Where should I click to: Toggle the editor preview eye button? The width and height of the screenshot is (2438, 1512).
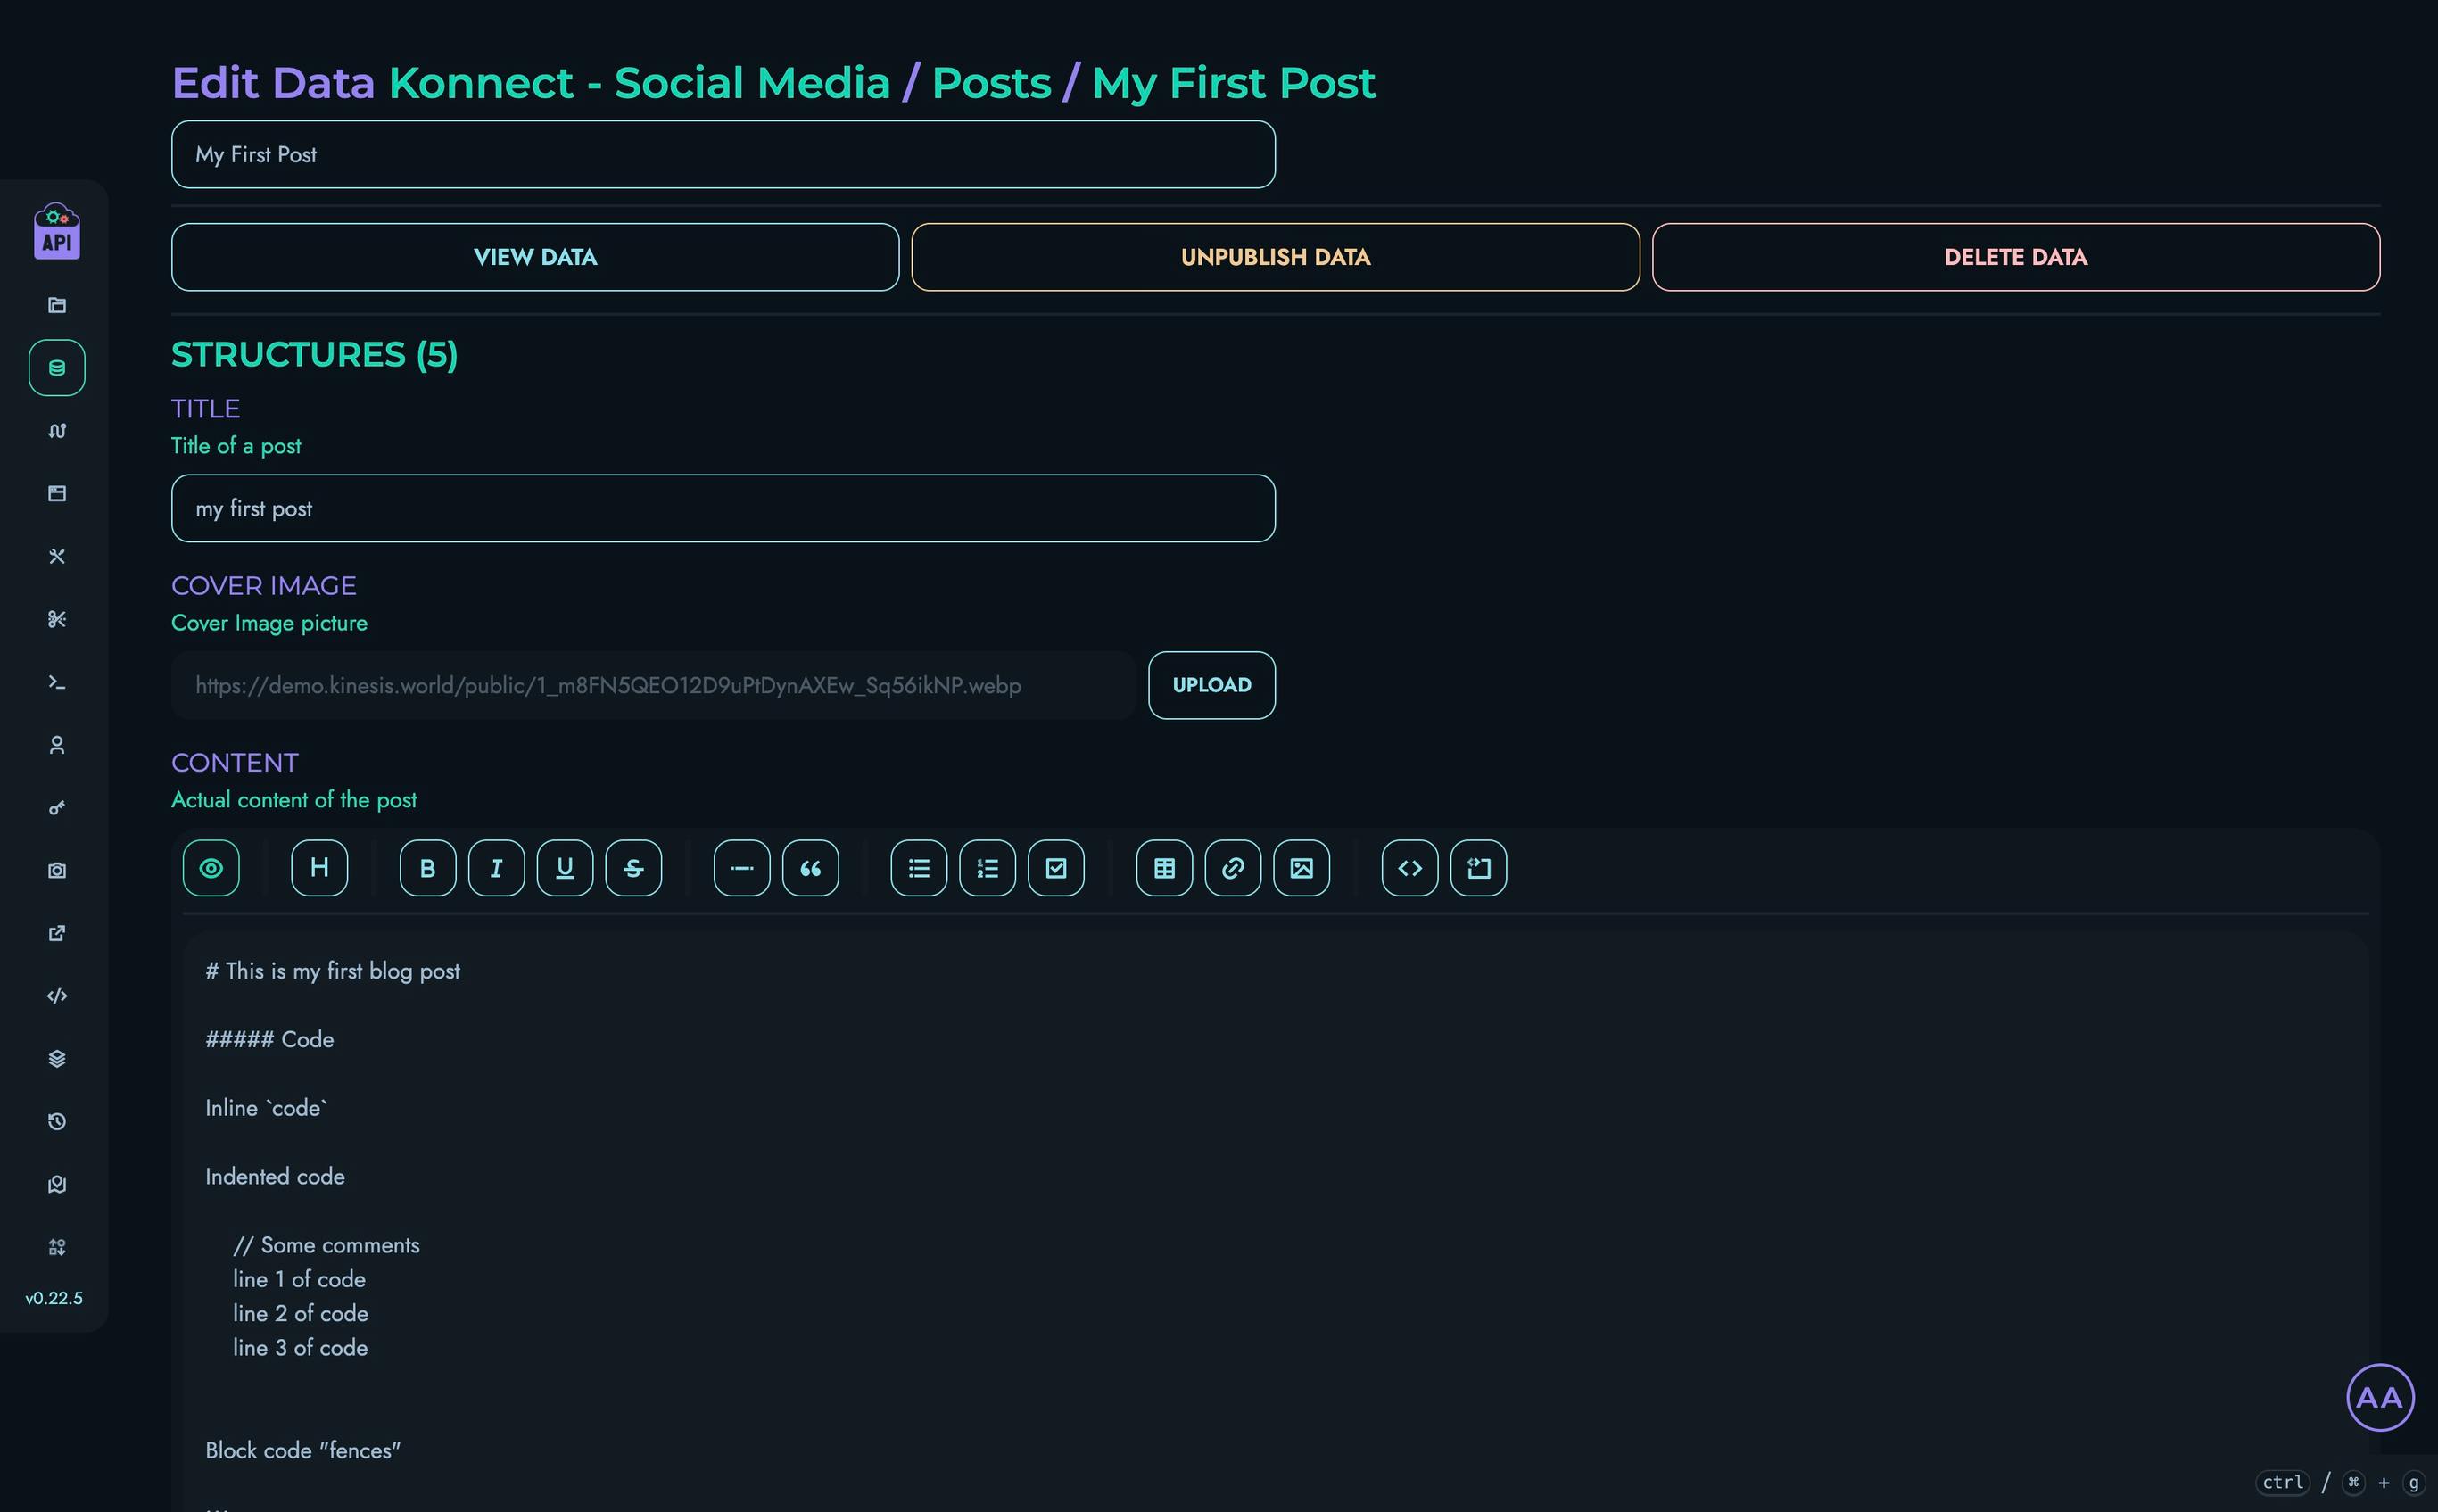pos(211,868)
